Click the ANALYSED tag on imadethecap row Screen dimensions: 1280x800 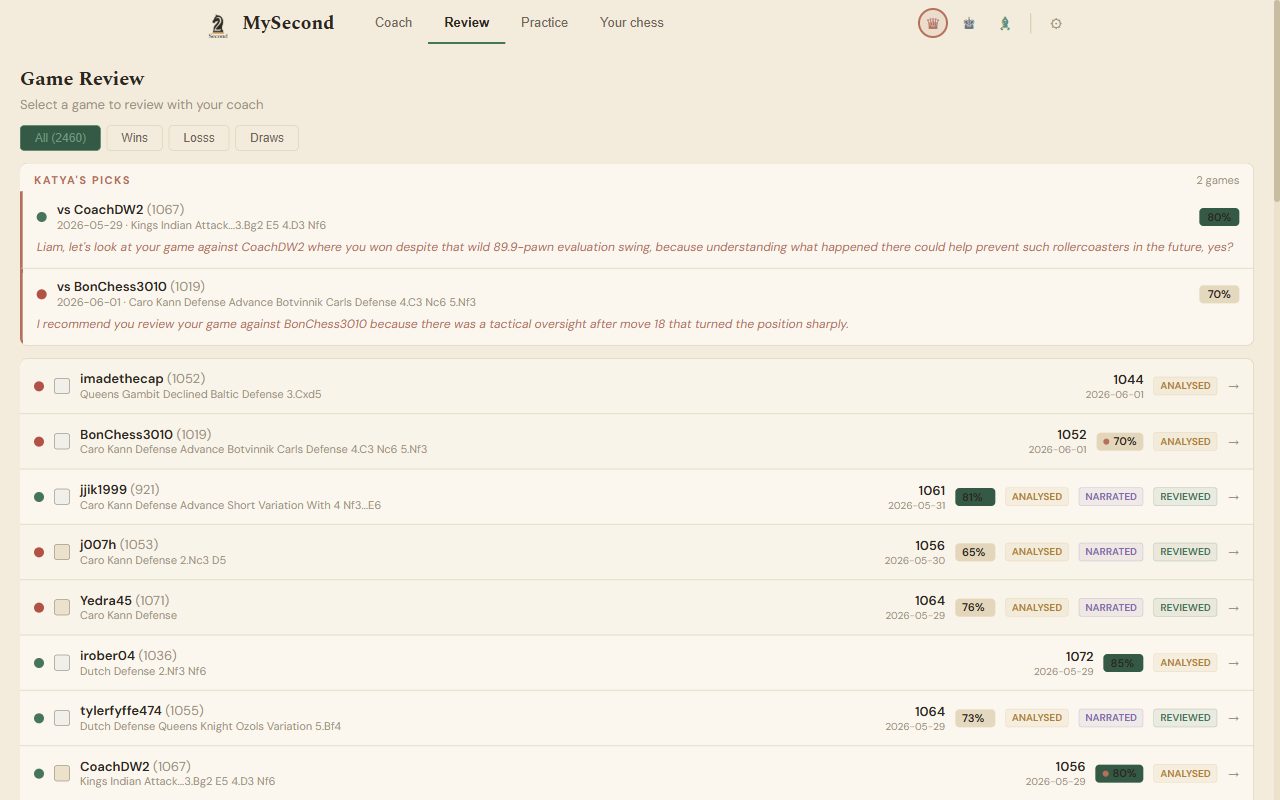(1185, 386)
